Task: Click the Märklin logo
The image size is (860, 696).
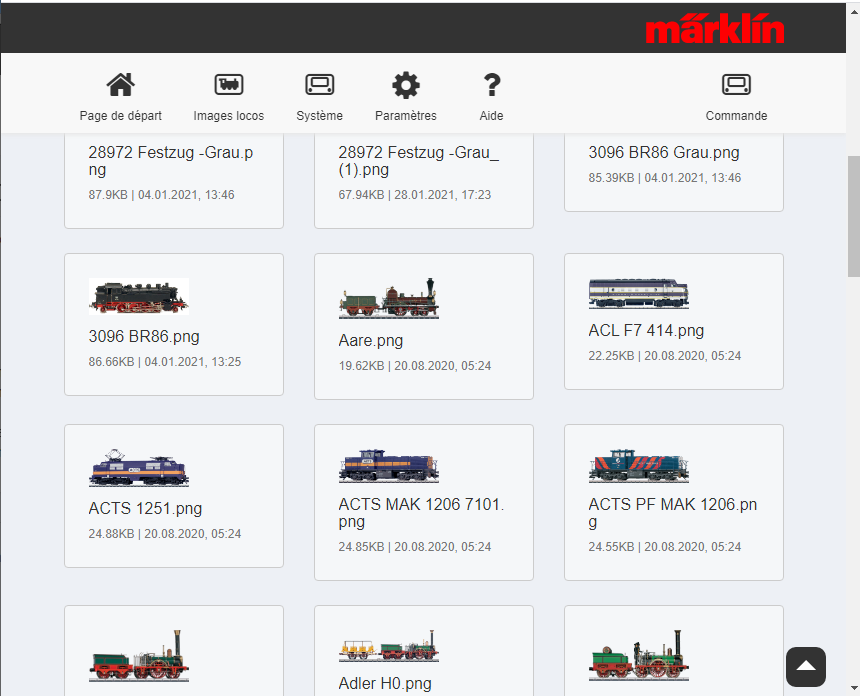Action: 715,28
